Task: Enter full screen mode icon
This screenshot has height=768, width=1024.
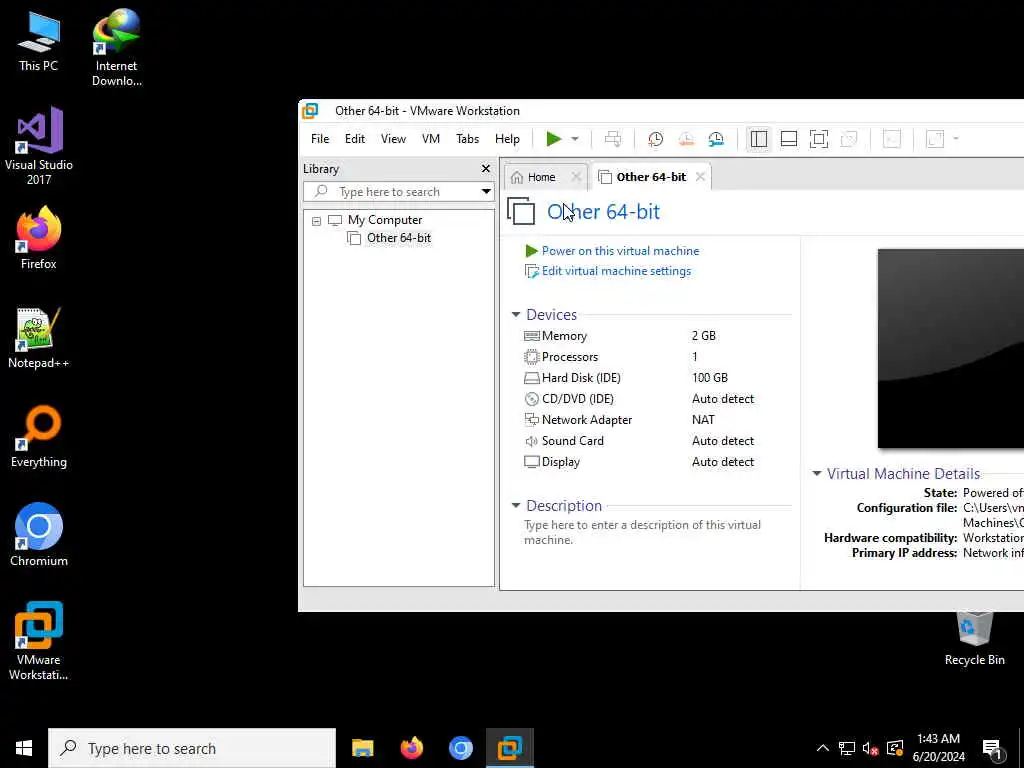Action: pos(819,138)
